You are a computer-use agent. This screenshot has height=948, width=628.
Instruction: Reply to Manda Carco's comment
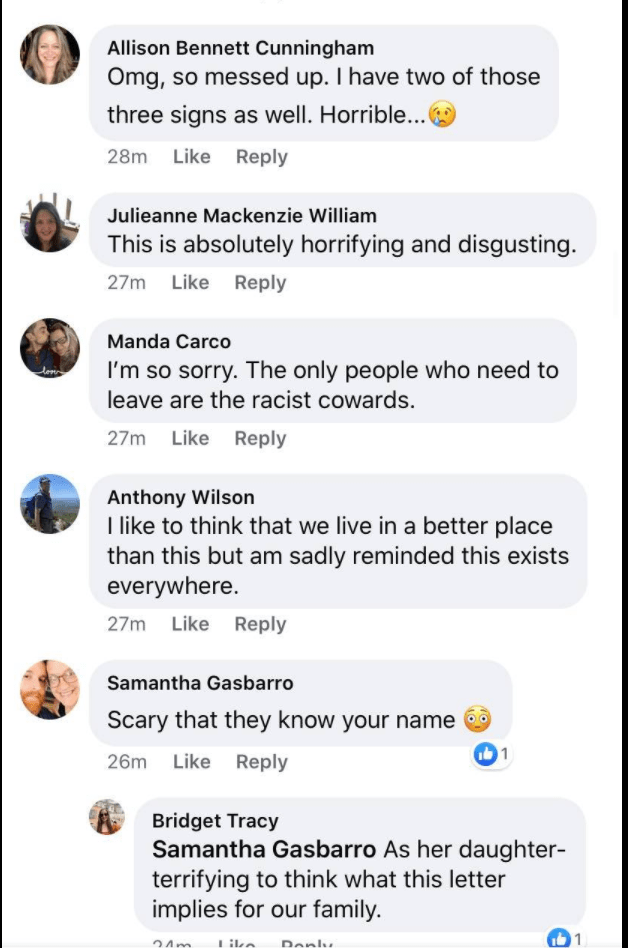[x=261, y=438]
